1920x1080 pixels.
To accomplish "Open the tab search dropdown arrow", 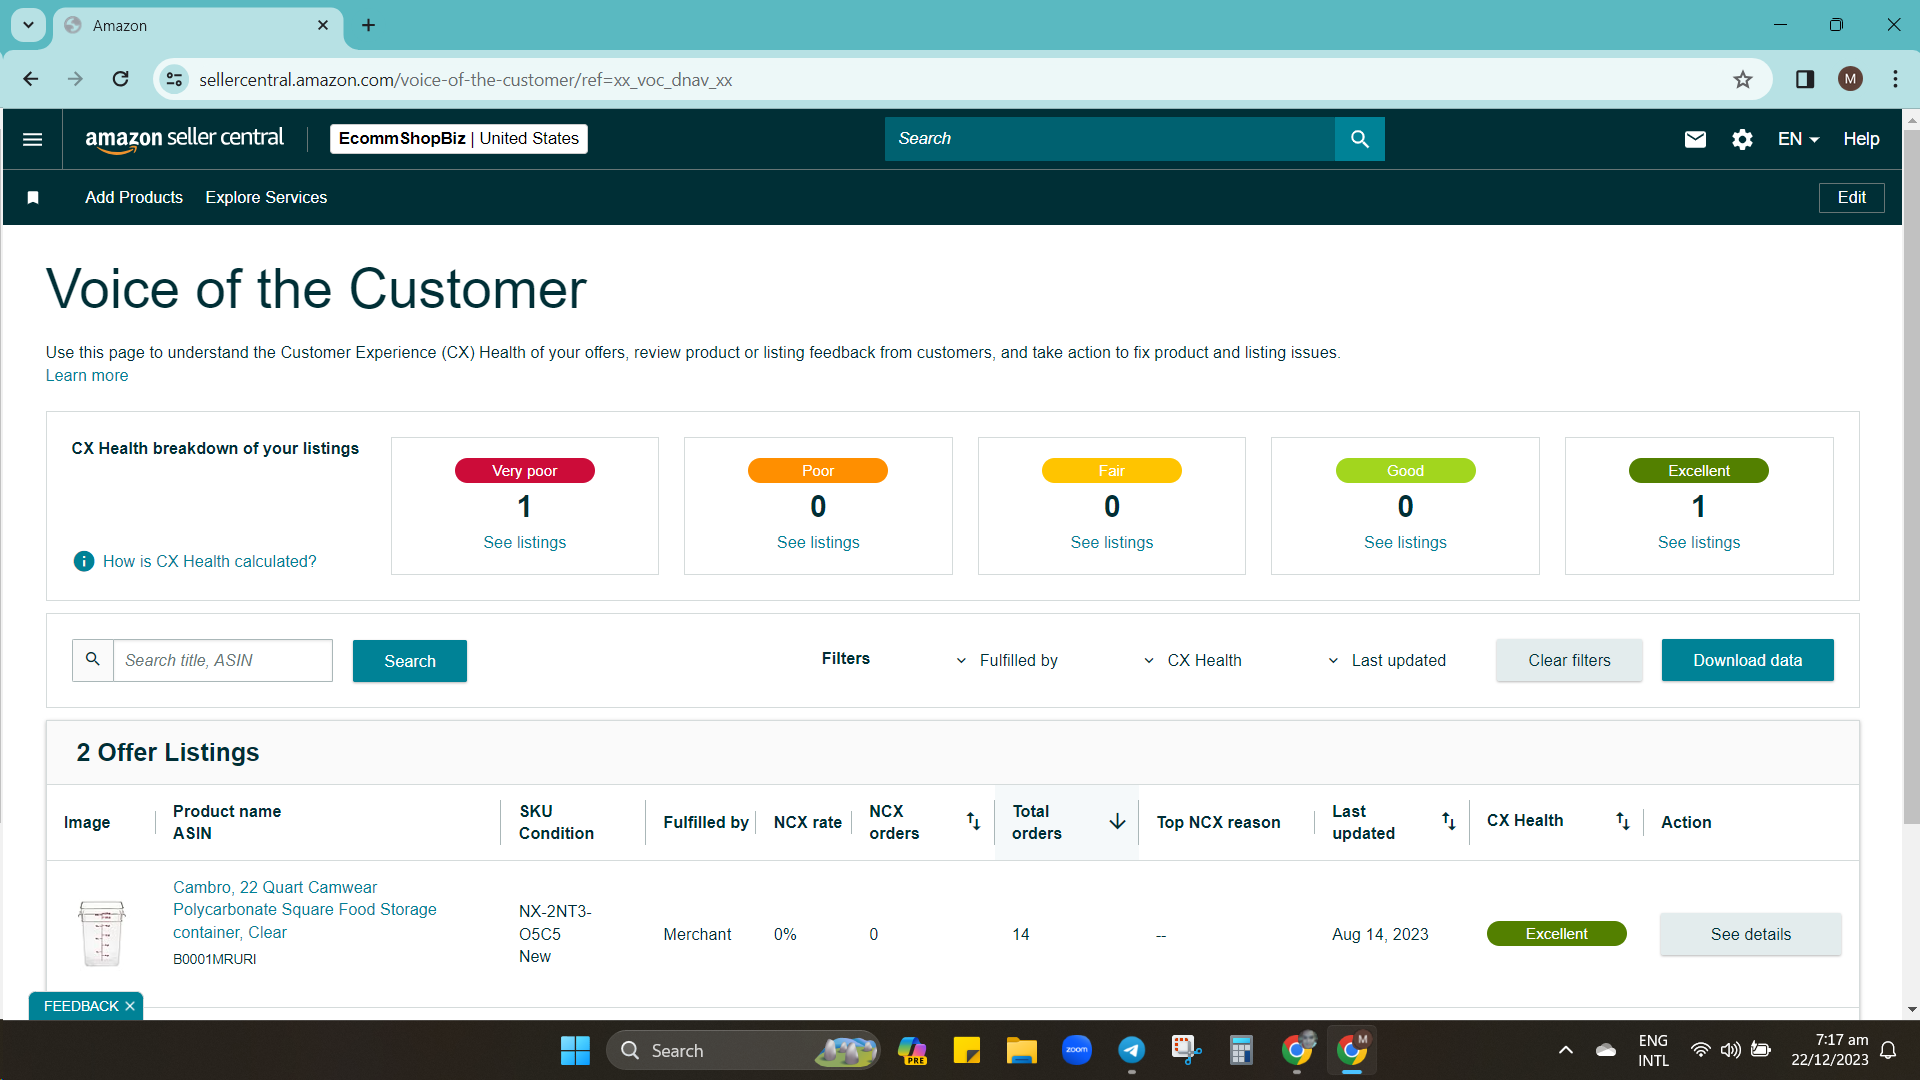I will coord(28,25).
